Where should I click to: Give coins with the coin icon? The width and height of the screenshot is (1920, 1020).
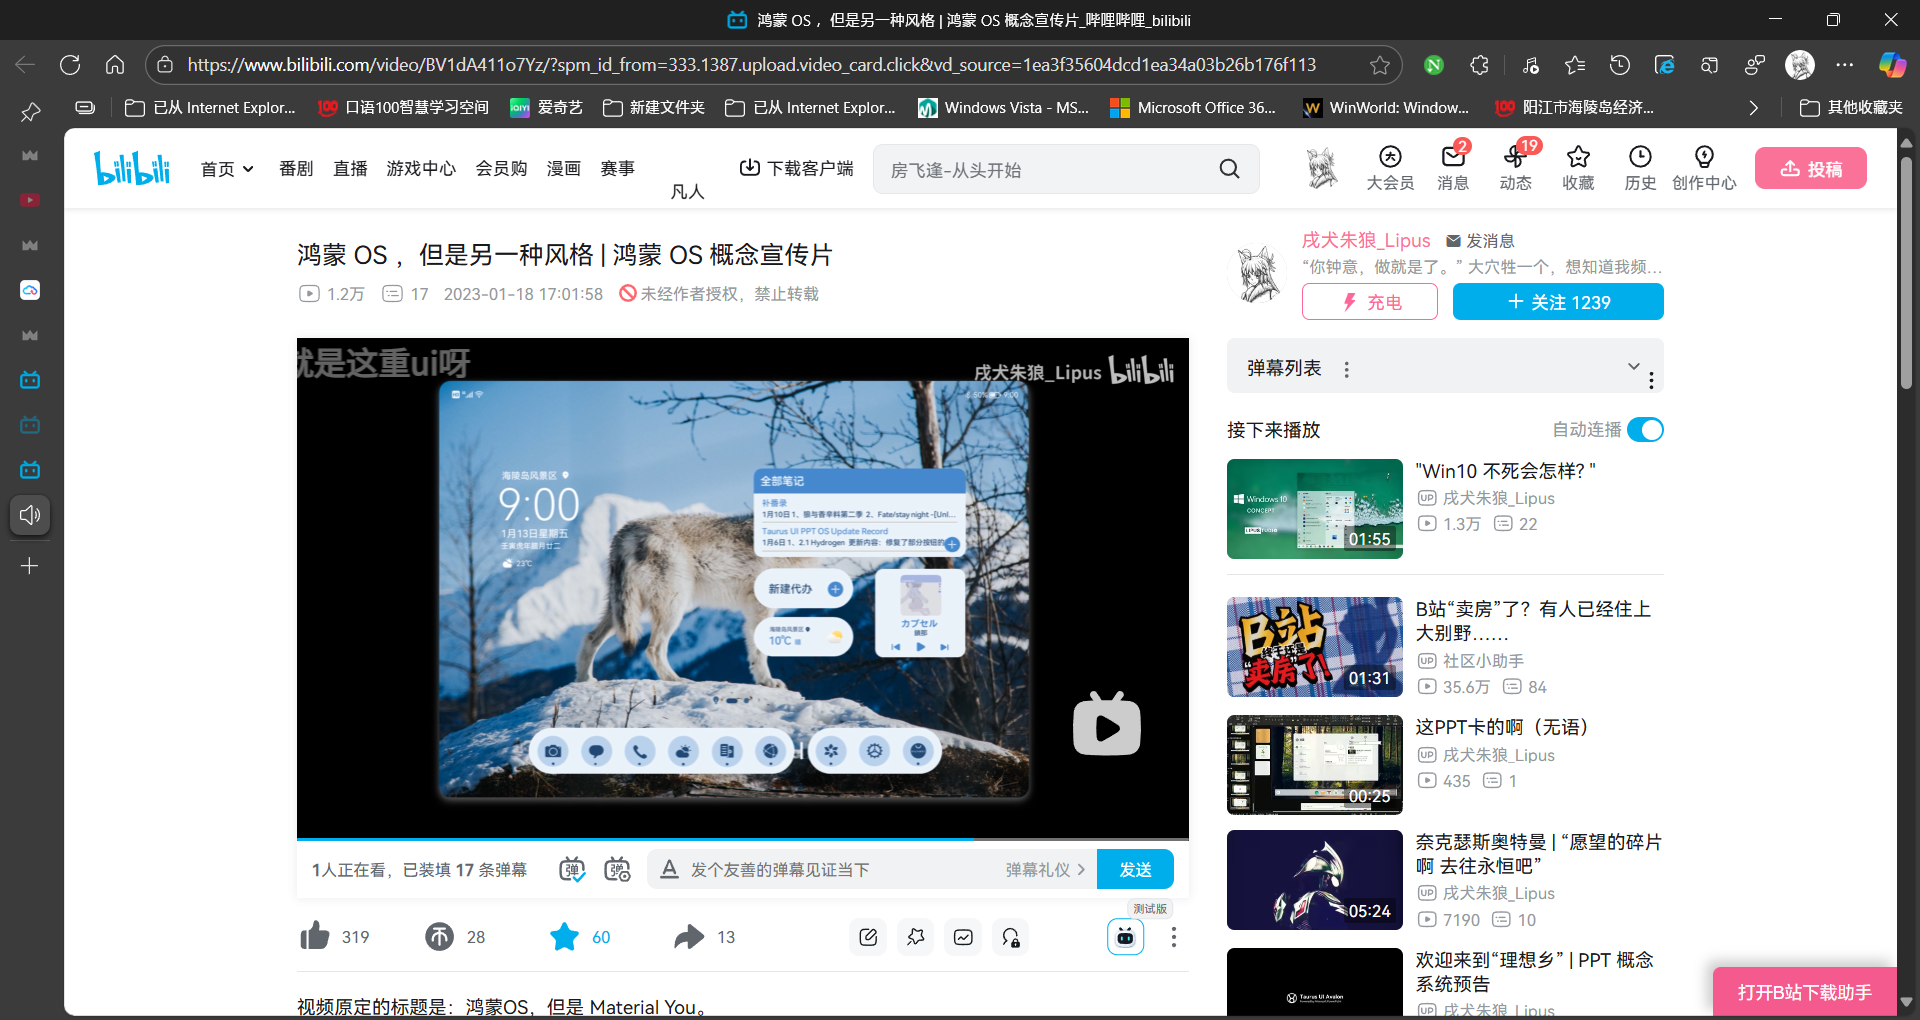click(439, 936)
